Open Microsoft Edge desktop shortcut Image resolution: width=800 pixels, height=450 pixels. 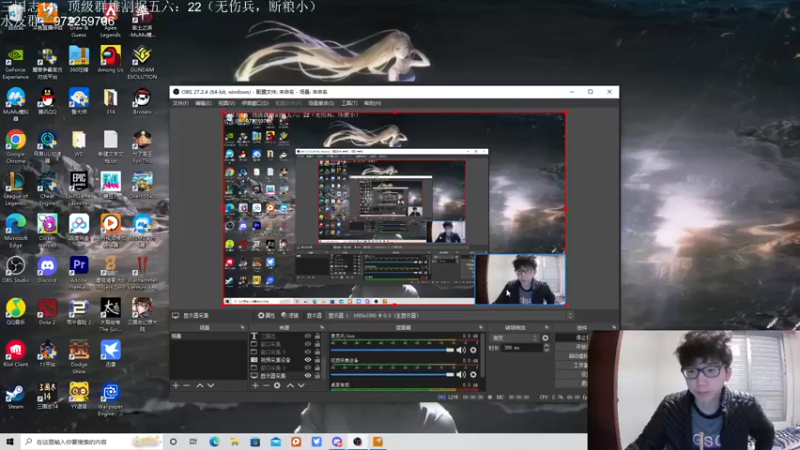click(15, 231)
